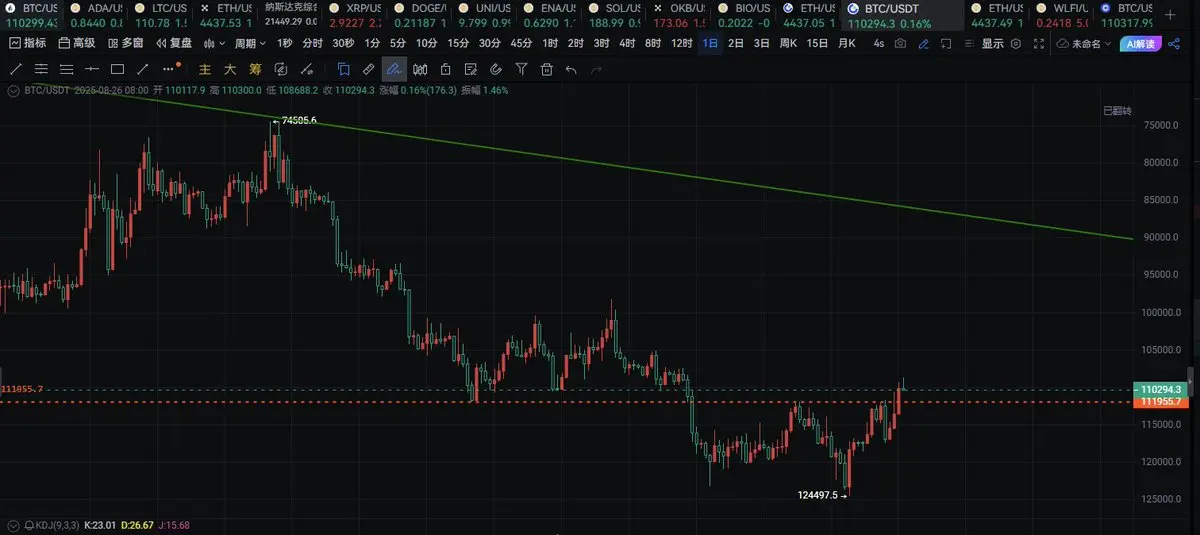Open 高级 advanced panel

pyautogui.click(x=77, y=43)
